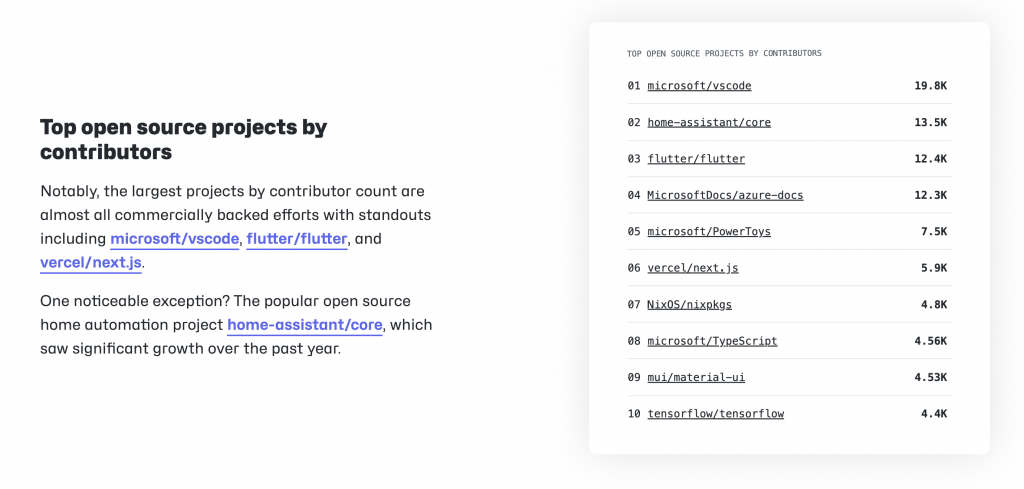Click the small uppercase card title
Image resolution: width=1024 pixels, height=489 pixels.
(724, 53)
